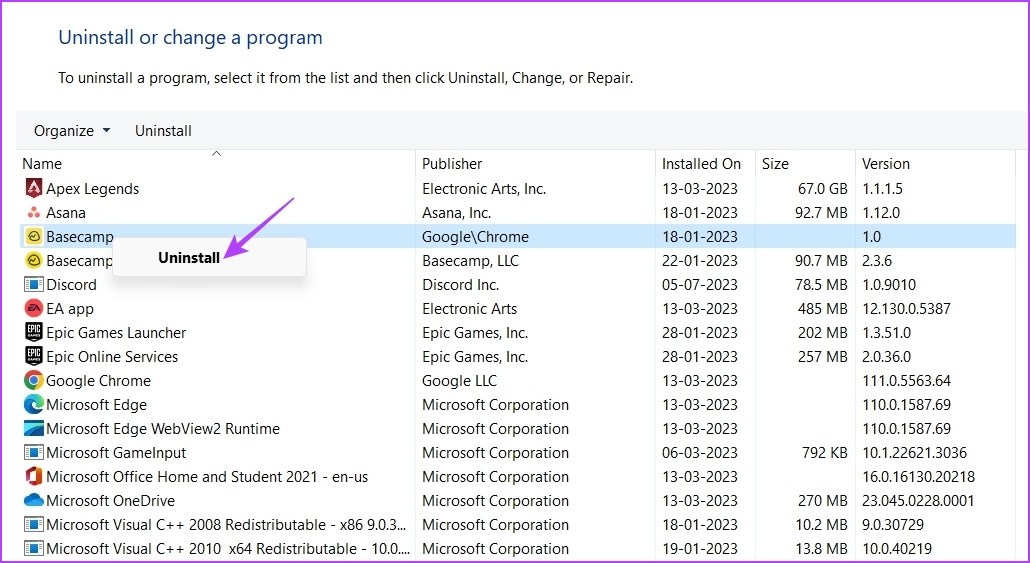The width and height of the screenshot is (1030, 563).
Task: Click the Microsoft Office icon
Action: click(x=34, y=476)
